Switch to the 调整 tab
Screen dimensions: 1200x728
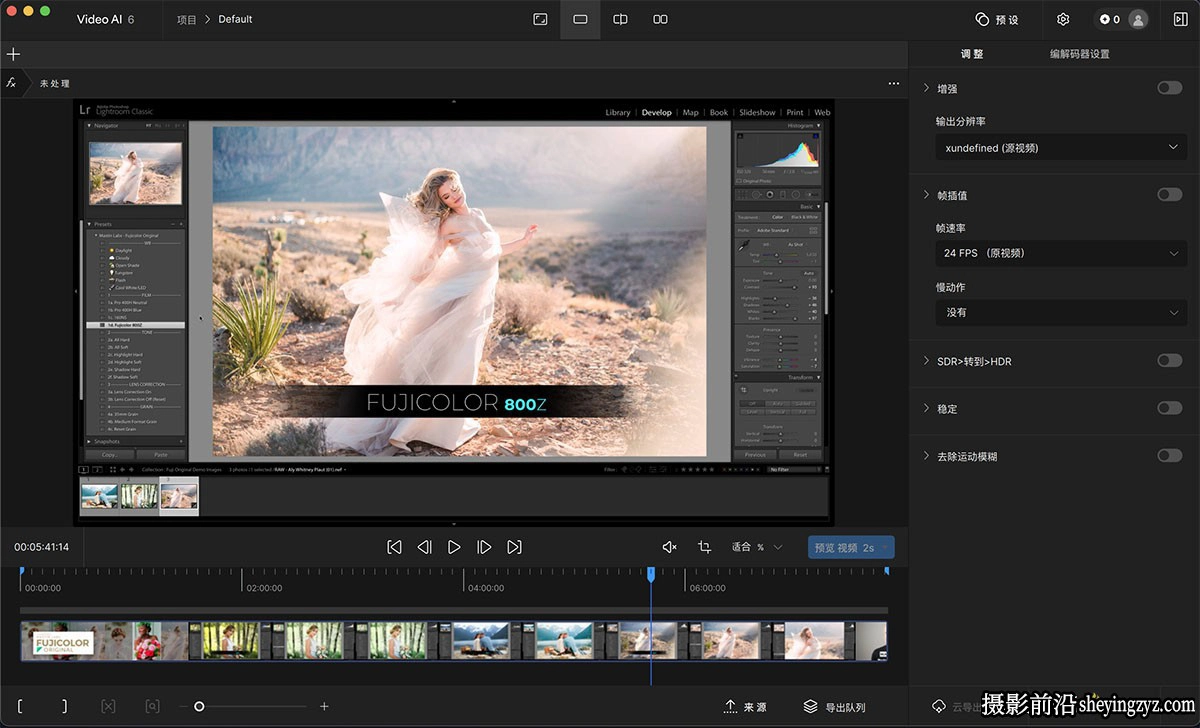[x=972, y=54]
